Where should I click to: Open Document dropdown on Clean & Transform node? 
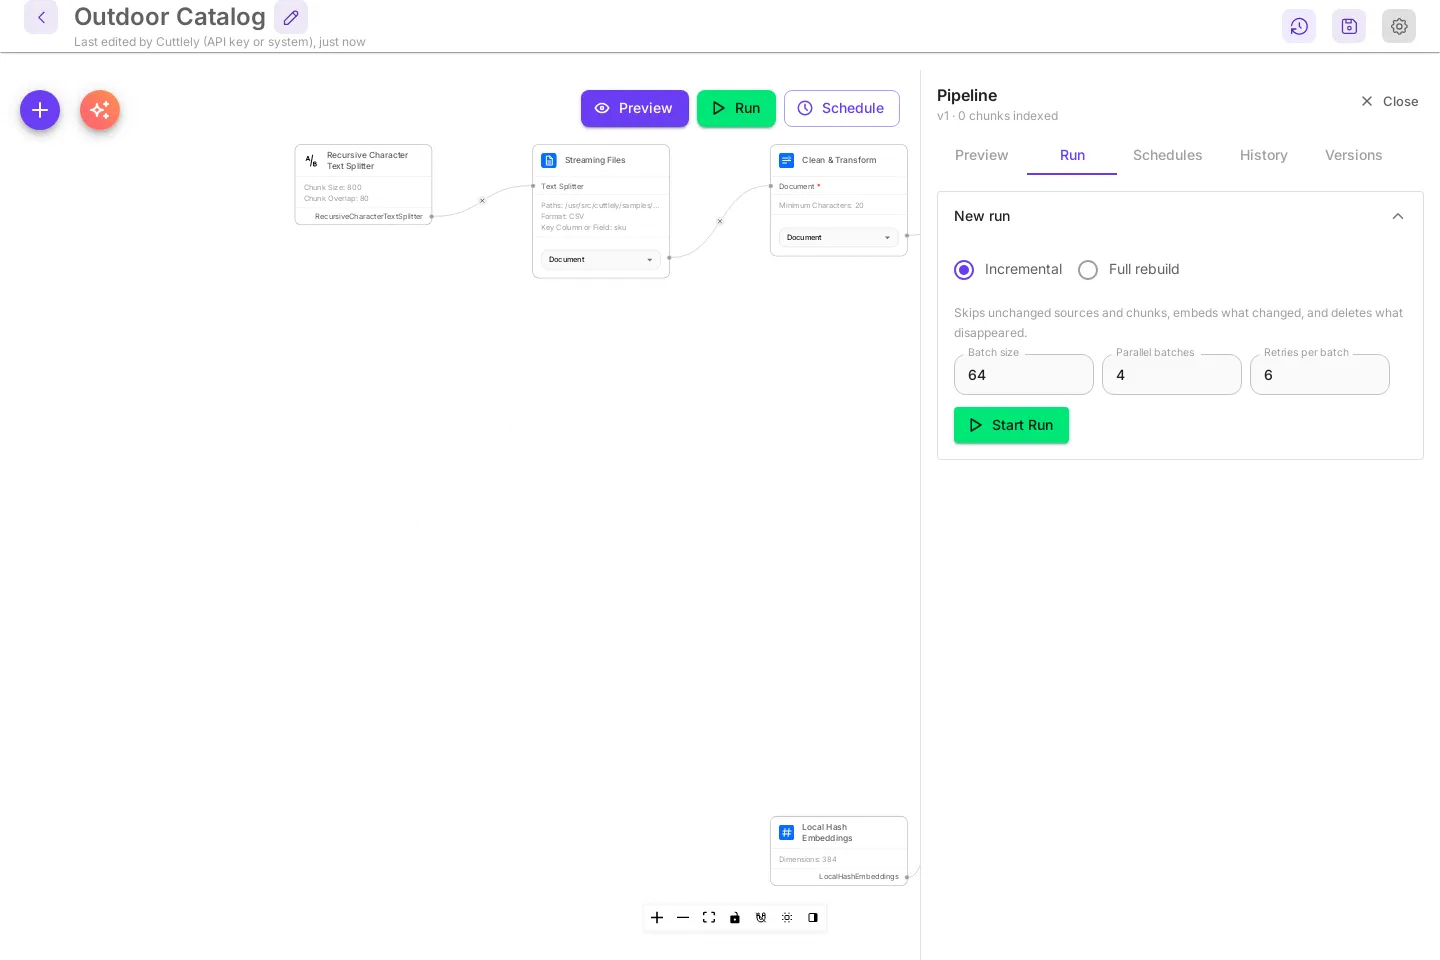point(839,238)
